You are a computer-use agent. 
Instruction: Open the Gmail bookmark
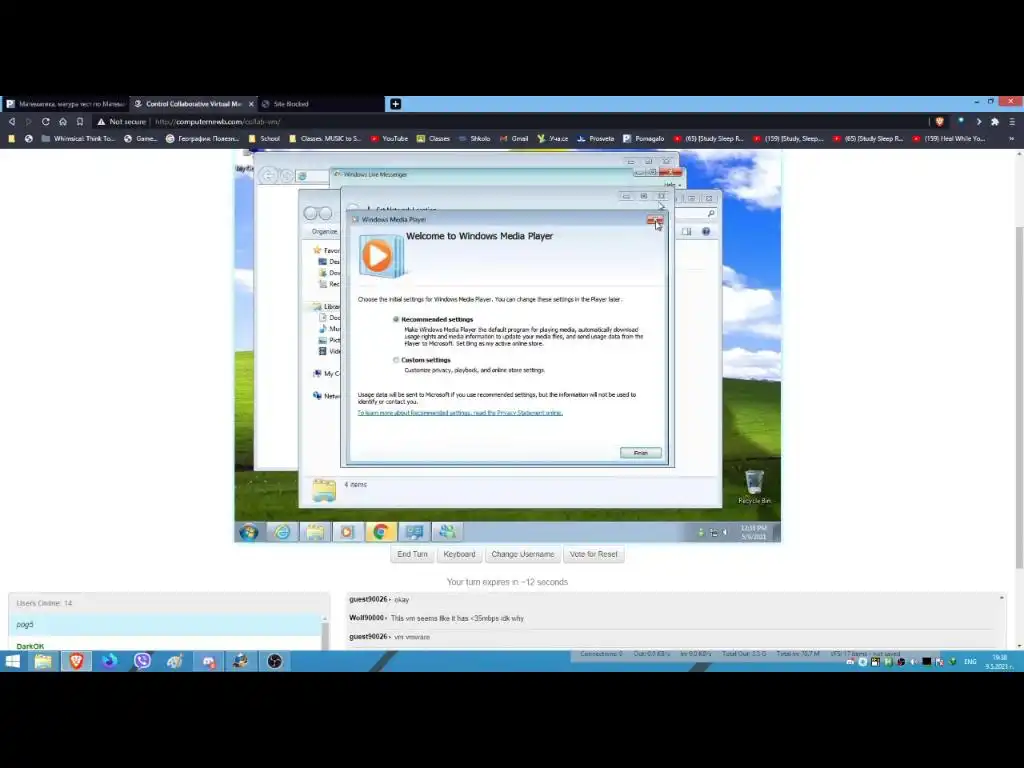point(514,138)
